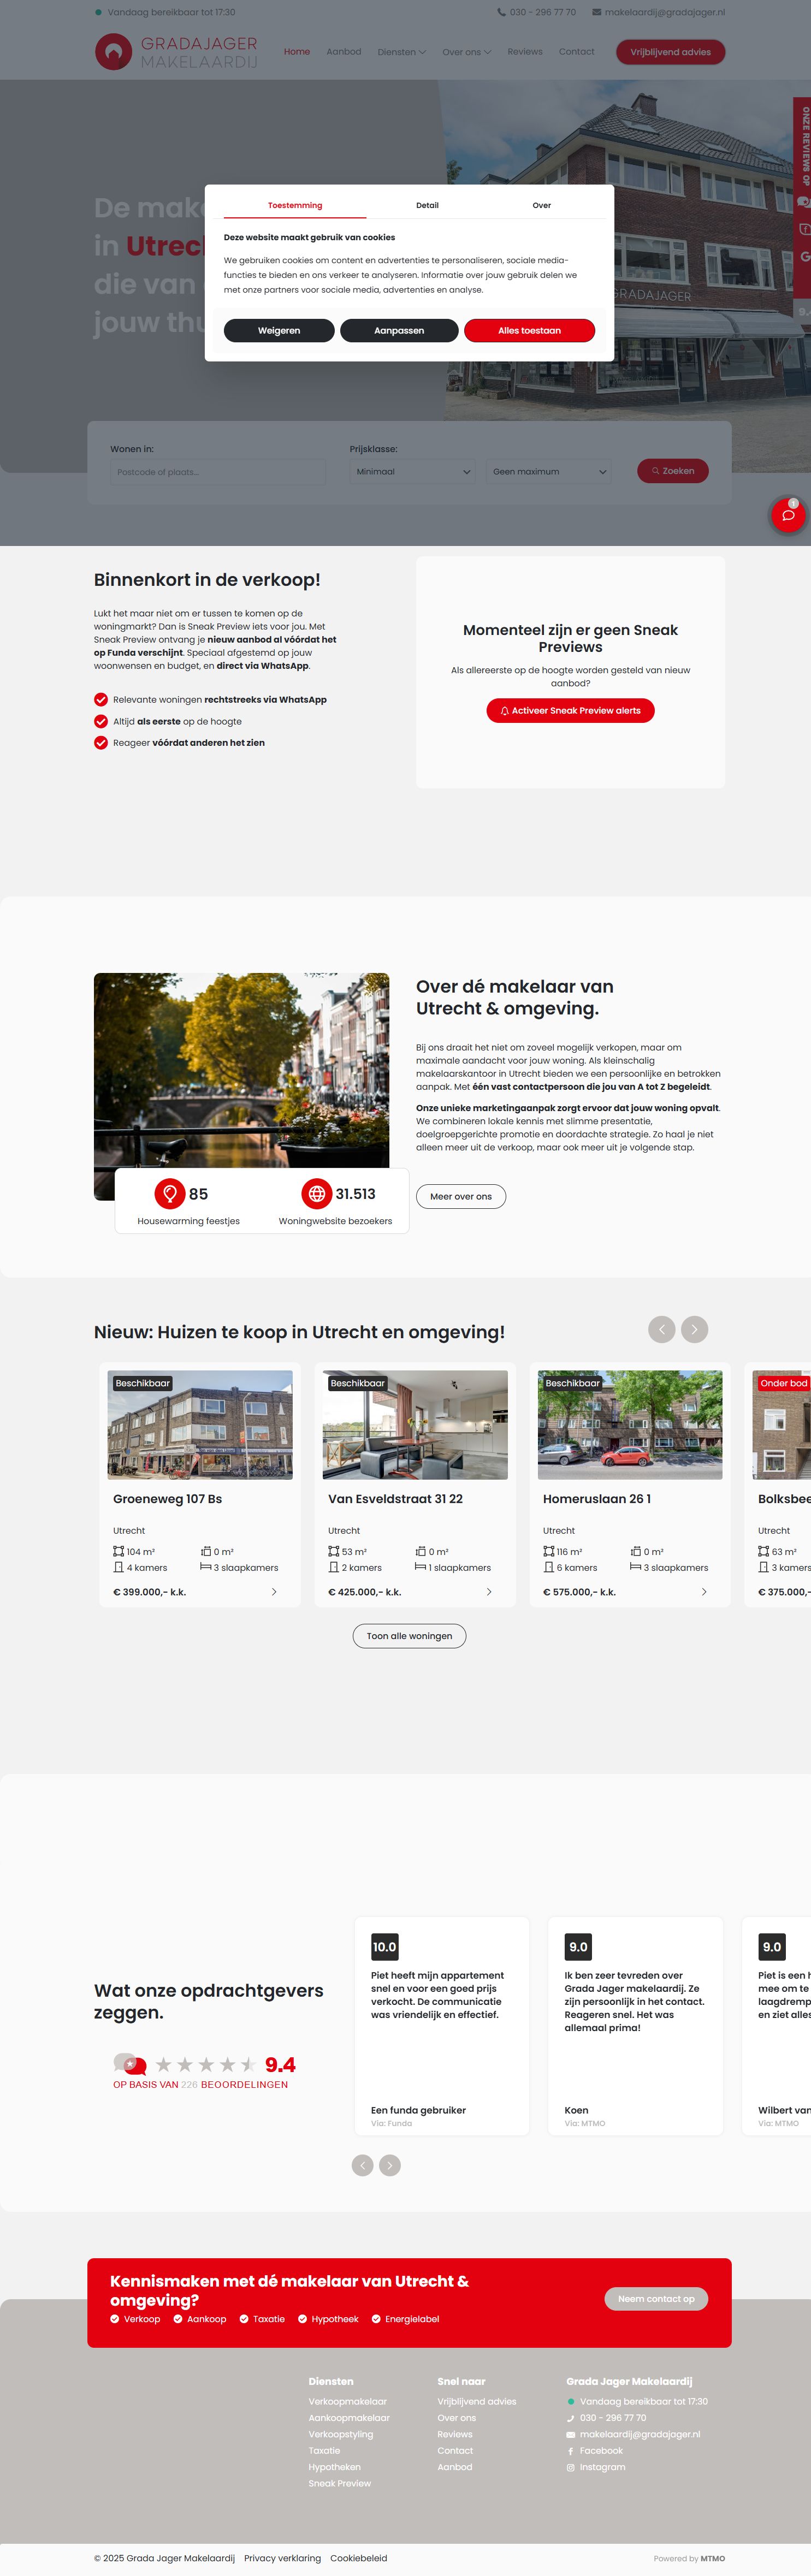811x2576 pixels.
Task: Open Sneak Preview footer link
Action: pos(340,2484)
